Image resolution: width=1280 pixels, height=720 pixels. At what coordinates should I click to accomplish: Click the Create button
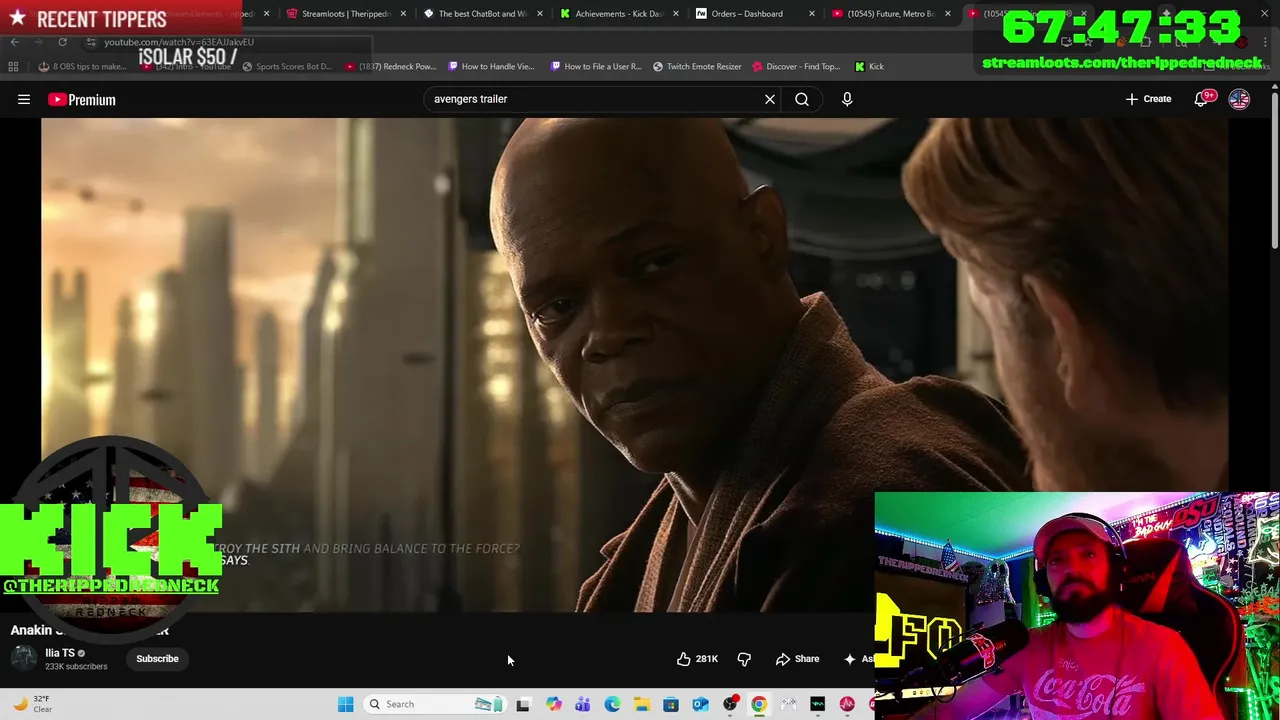[x=1148, y=99]
